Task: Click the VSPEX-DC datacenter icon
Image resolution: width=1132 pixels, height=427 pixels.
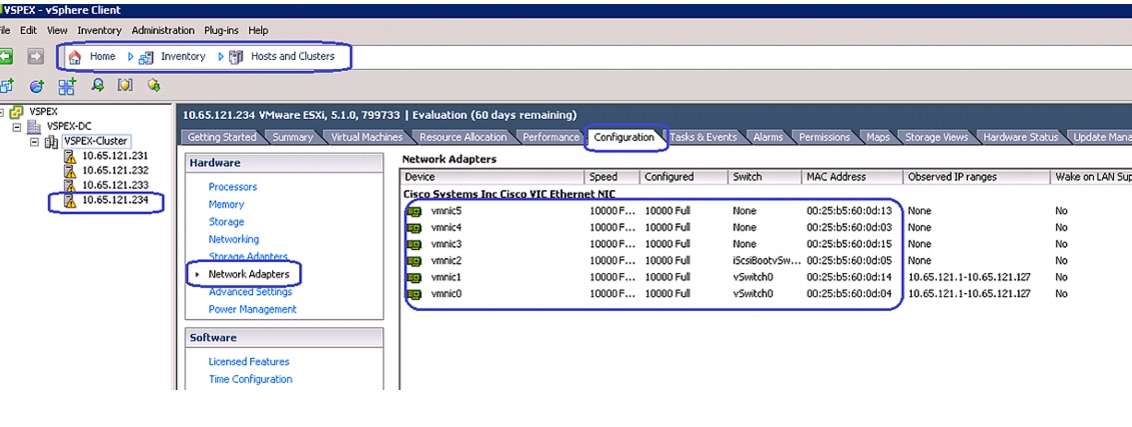Action: pyautogui.click(x=35, y=127)
